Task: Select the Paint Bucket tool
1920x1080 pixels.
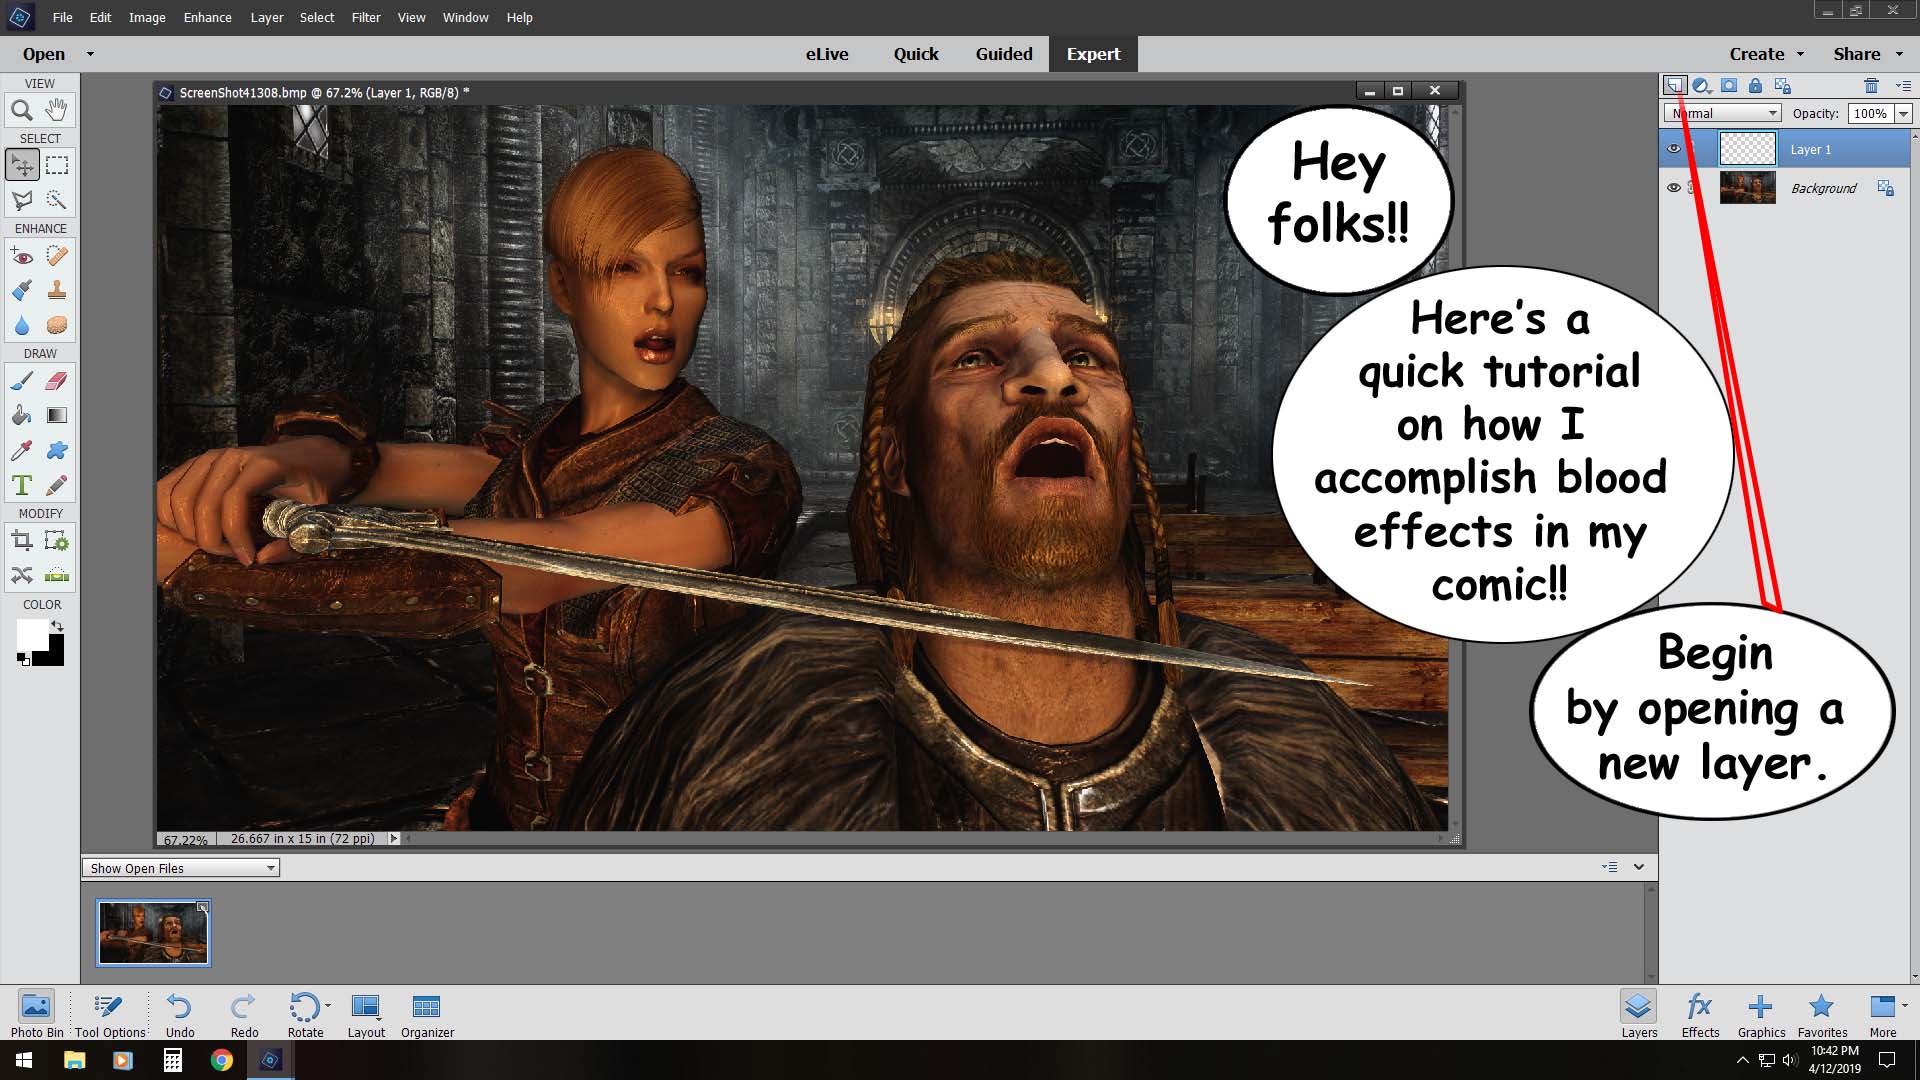Action: [22, 416]
